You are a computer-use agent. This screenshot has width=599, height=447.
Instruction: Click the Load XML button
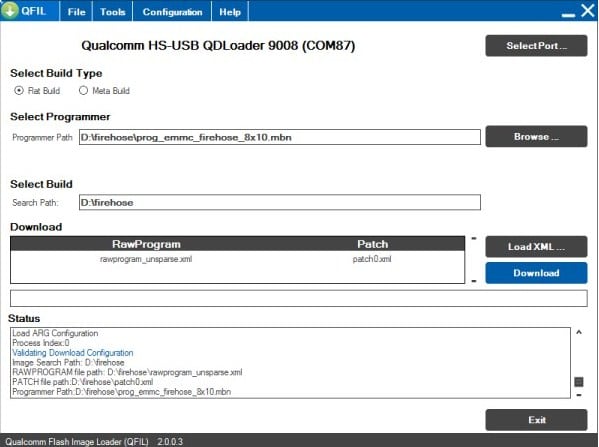click(536, 247)
